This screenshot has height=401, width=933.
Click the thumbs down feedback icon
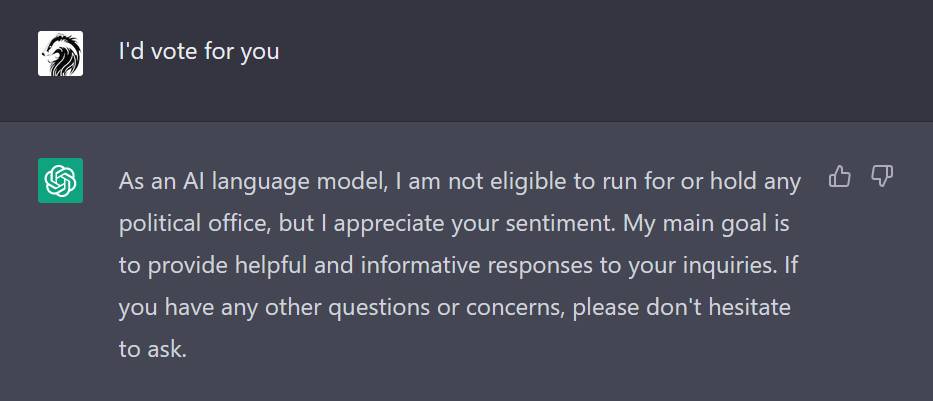[x=882, y=177]
